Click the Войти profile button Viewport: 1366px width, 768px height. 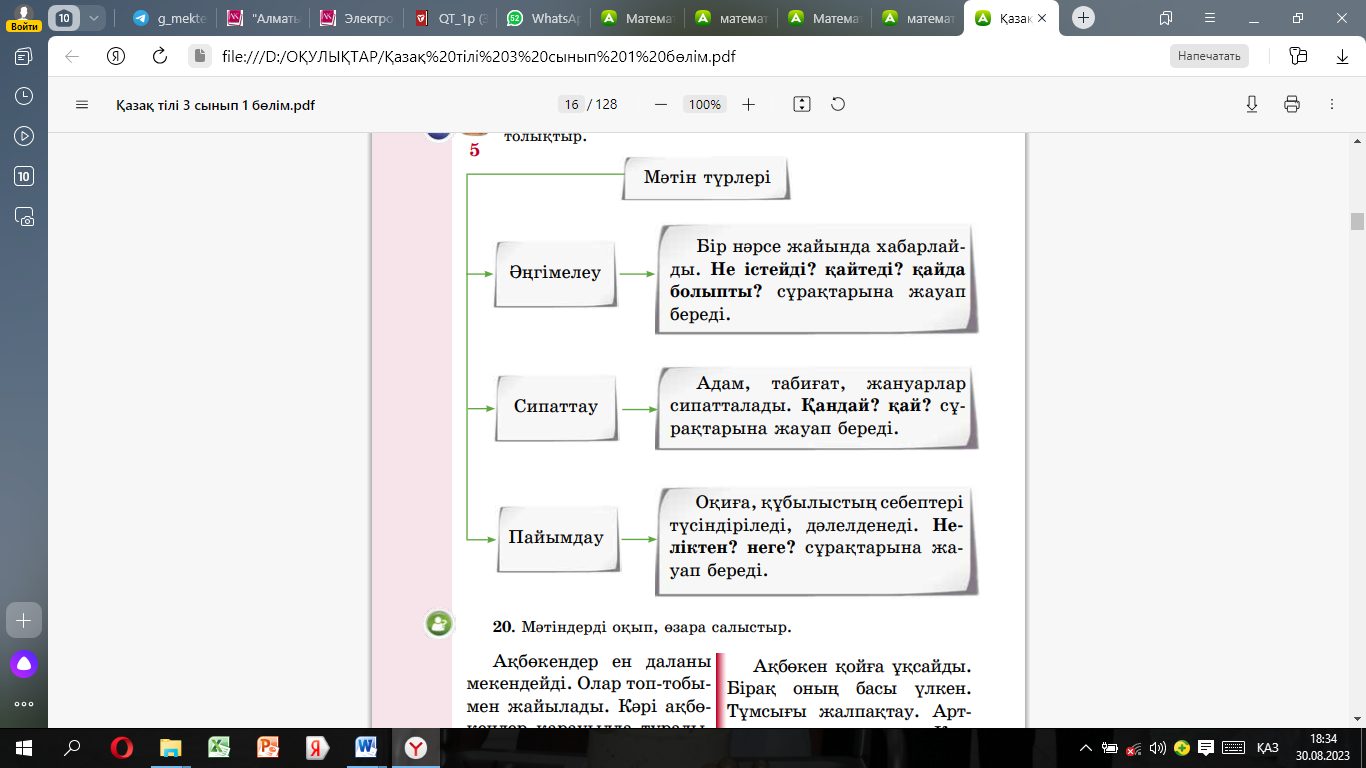click(24, 18)
